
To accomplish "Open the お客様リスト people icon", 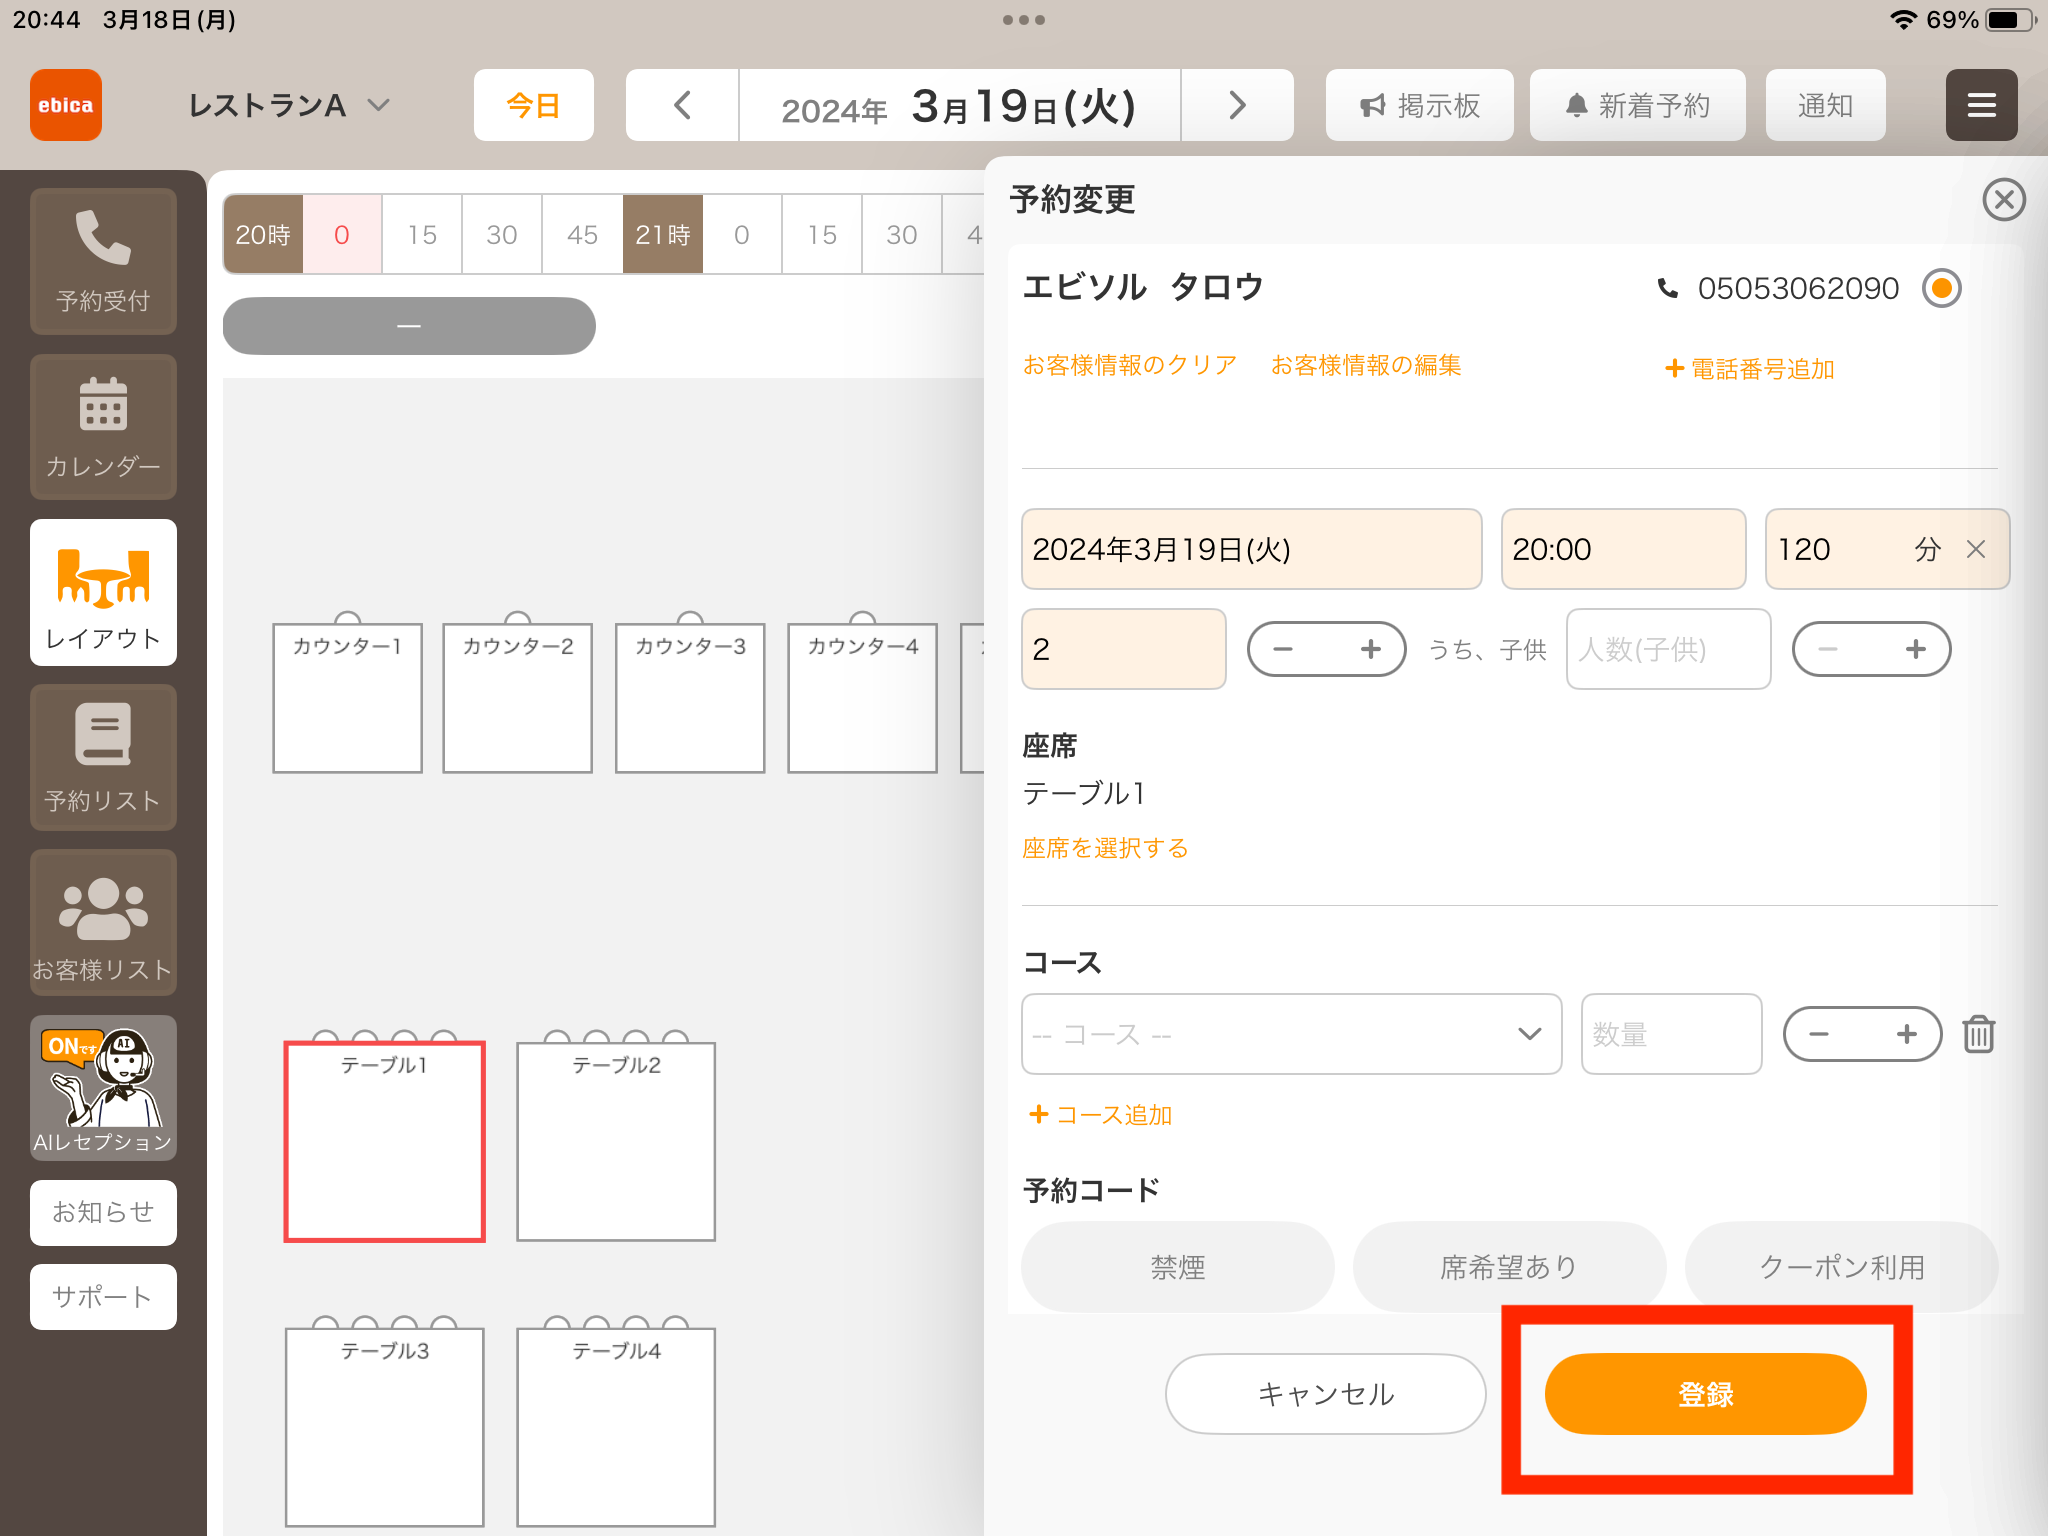I will (x=103, y=923).
